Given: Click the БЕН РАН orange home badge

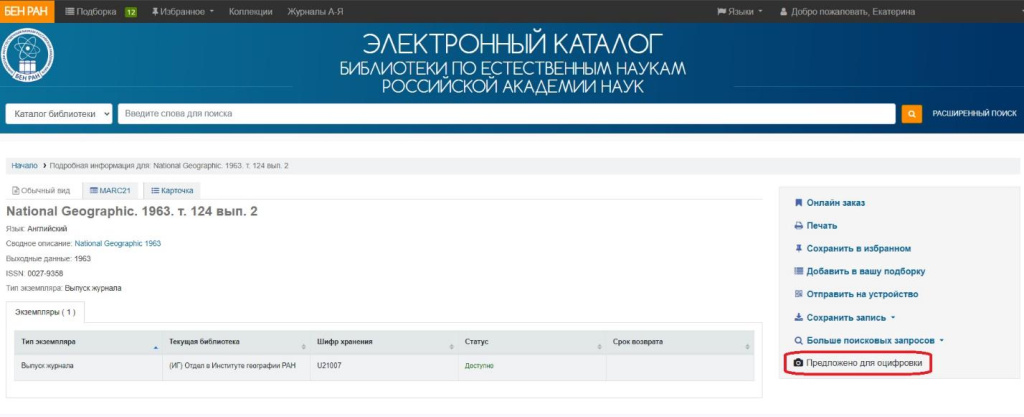Looking at the screenshot, I should coord(27,12).
